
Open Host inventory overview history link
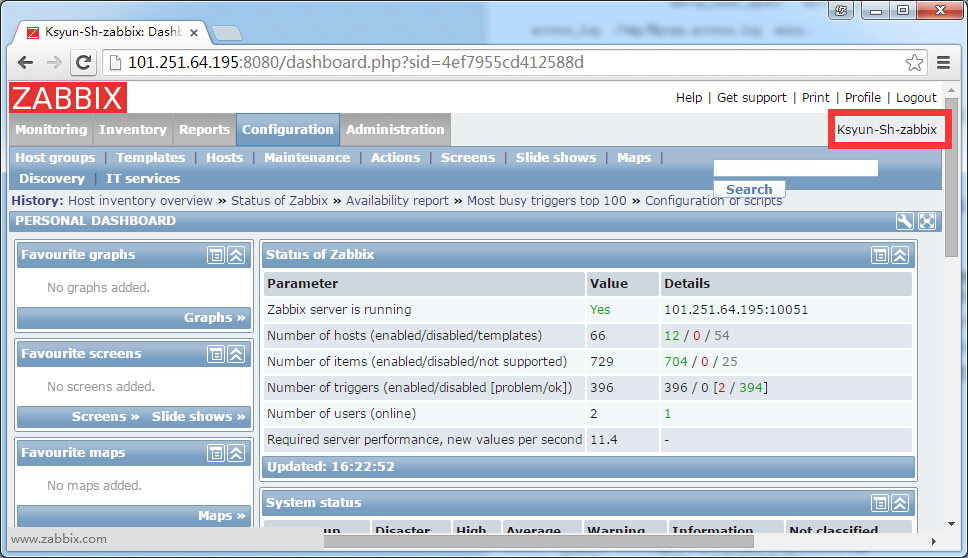pyautogui.click(x=140, y=201)
